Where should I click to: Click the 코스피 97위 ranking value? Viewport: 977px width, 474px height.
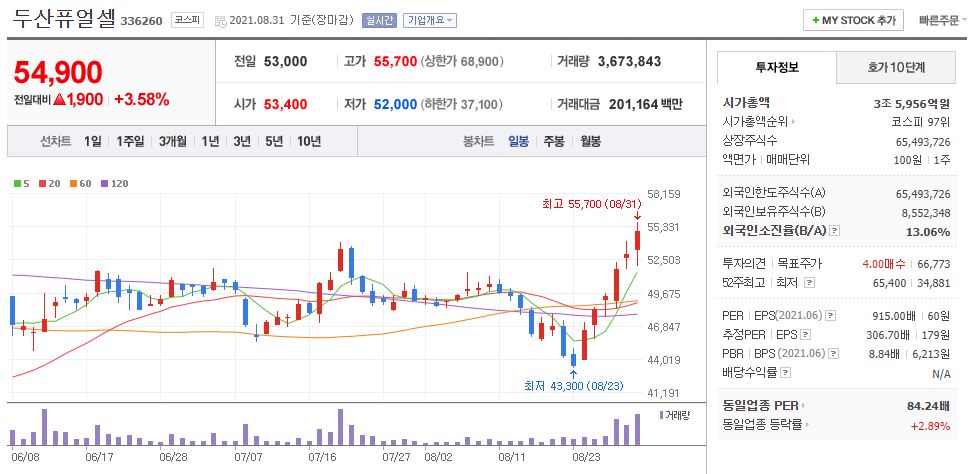(x=921, y=122)
